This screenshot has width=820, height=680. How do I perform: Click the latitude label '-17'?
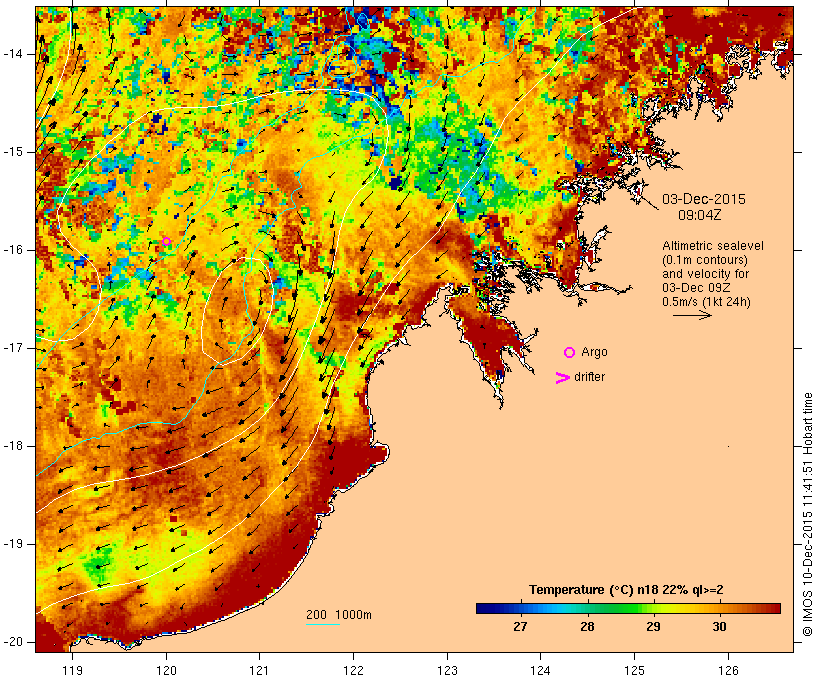point(13,348)
